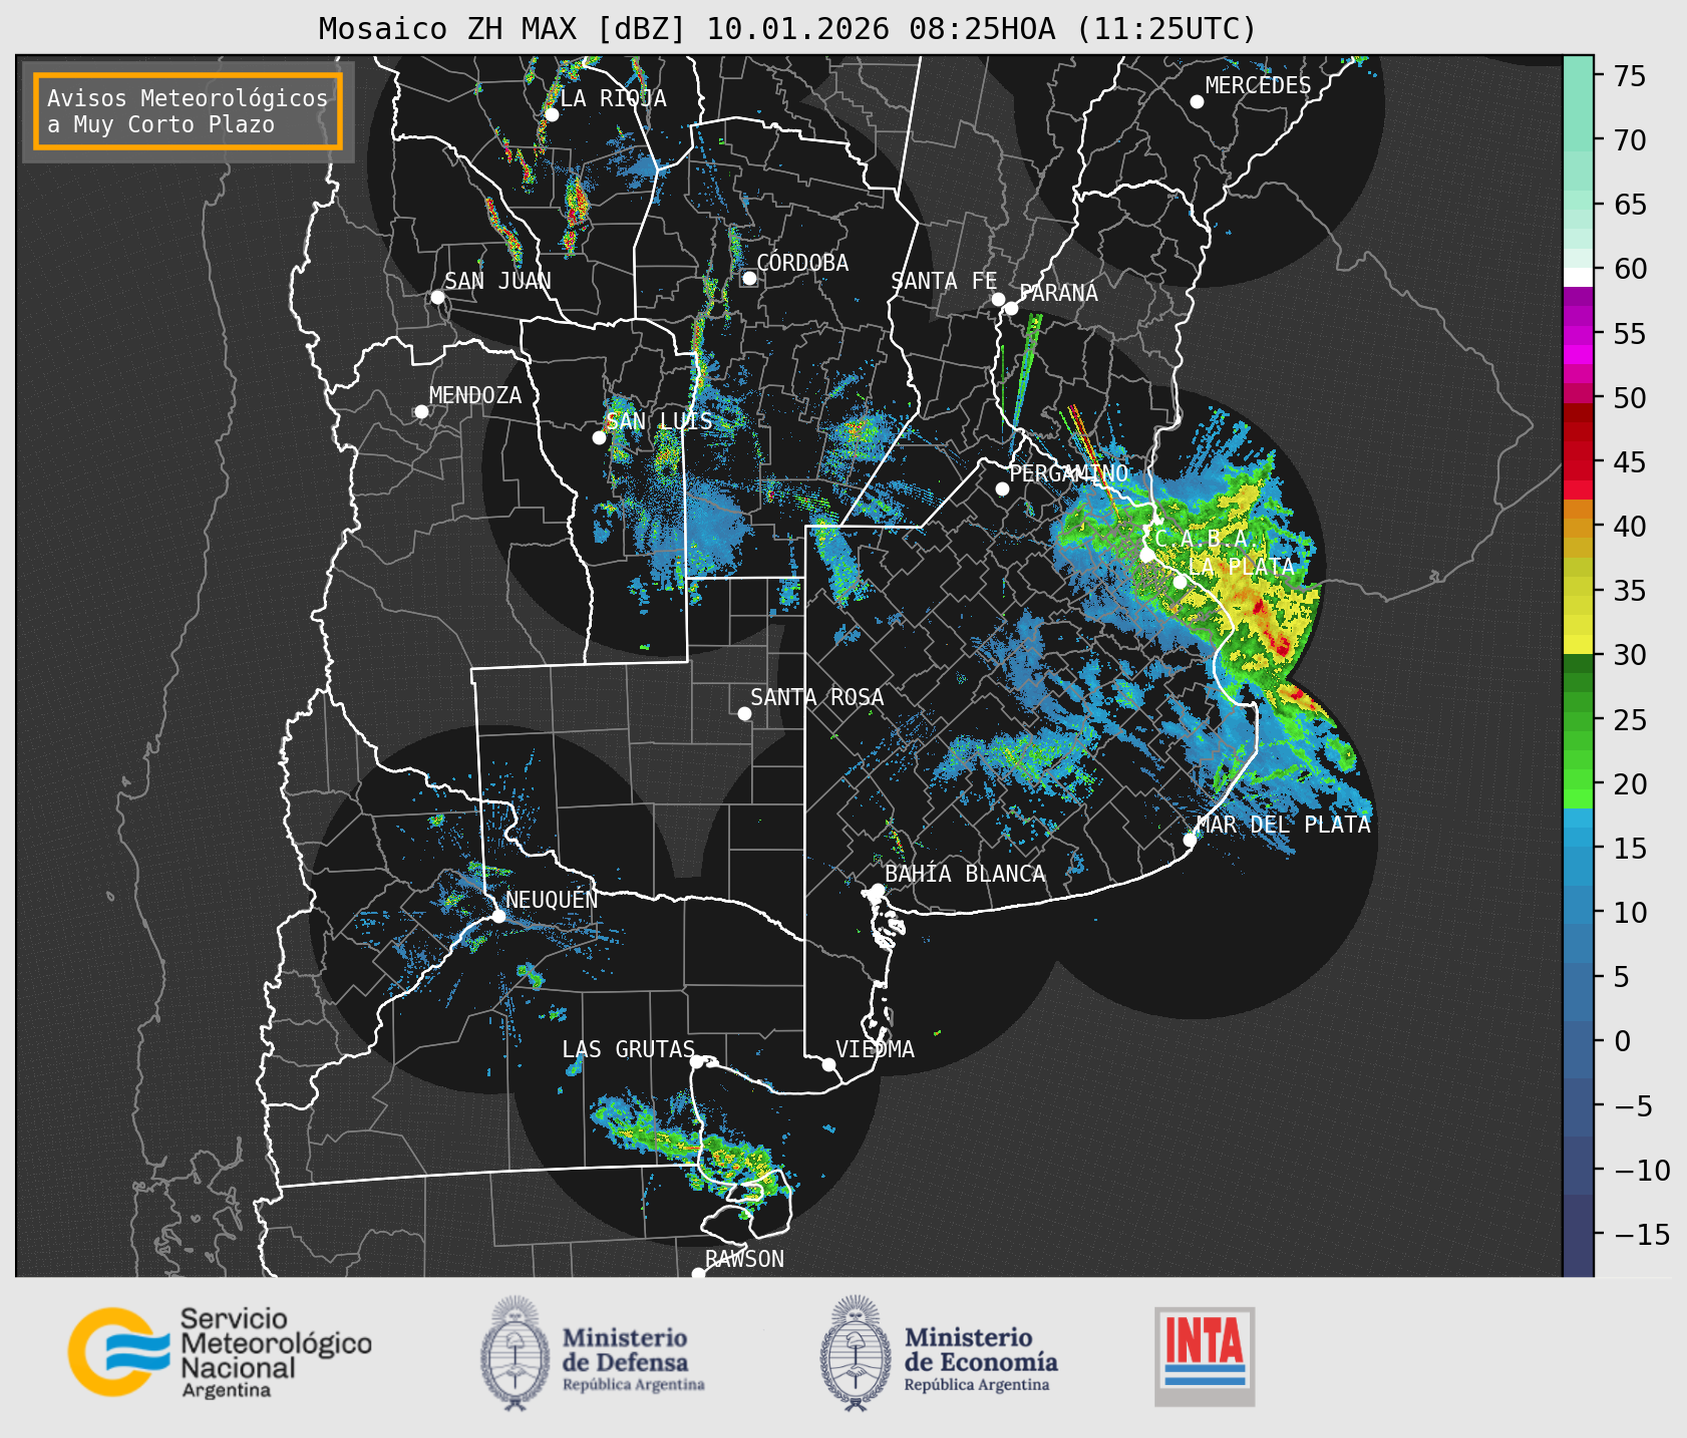Pick the green 25 dBZ color on scale
The image size is (1687, 1438).
(x=1578, y=720)
